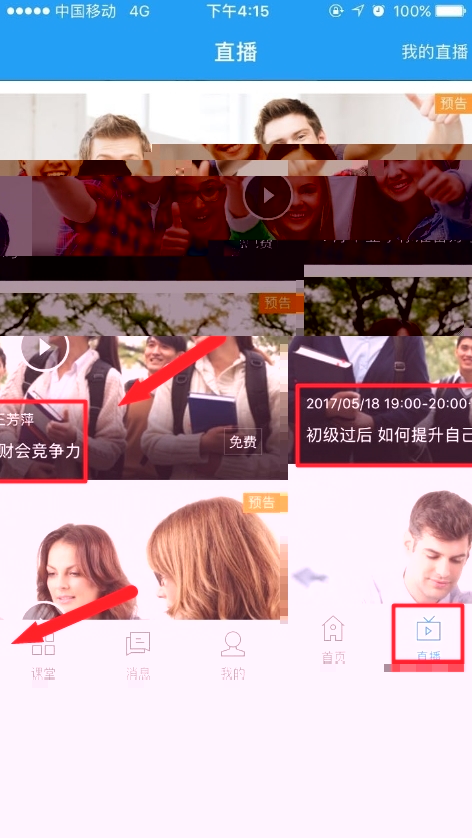The width and height of the screenshot is (472, 838).
Task: Tap the signal strength dots
Action: click(x=28, y=11)
